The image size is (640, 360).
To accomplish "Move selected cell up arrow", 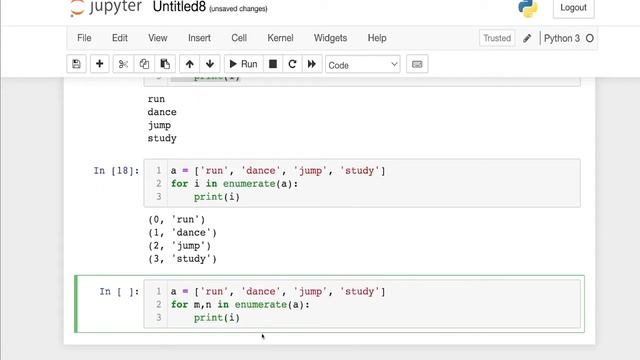I will [x=189, y=64].
